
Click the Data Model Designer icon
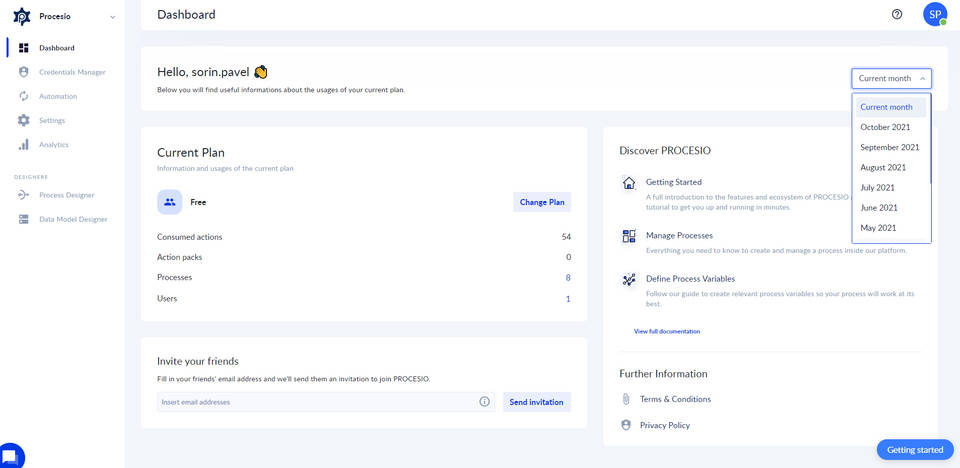24,219
